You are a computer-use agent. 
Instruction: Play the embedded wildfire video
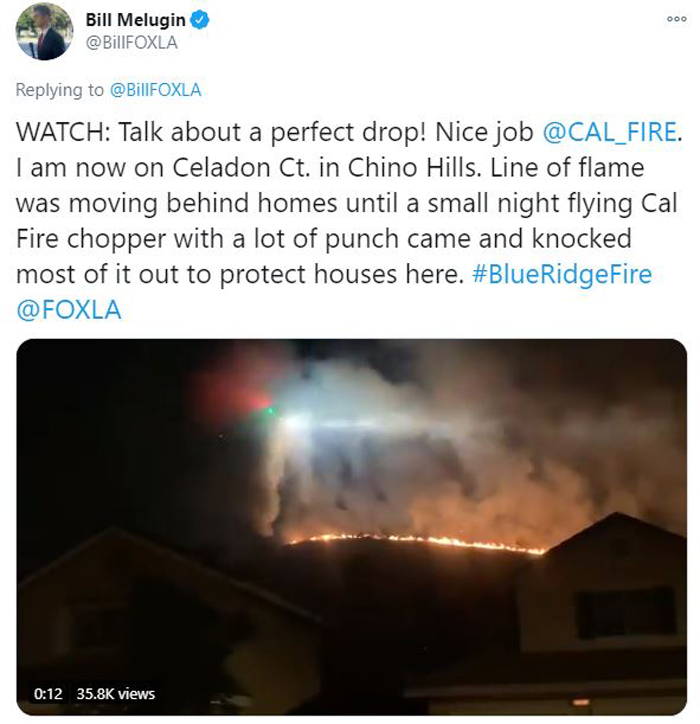click(x=351, y=527)
